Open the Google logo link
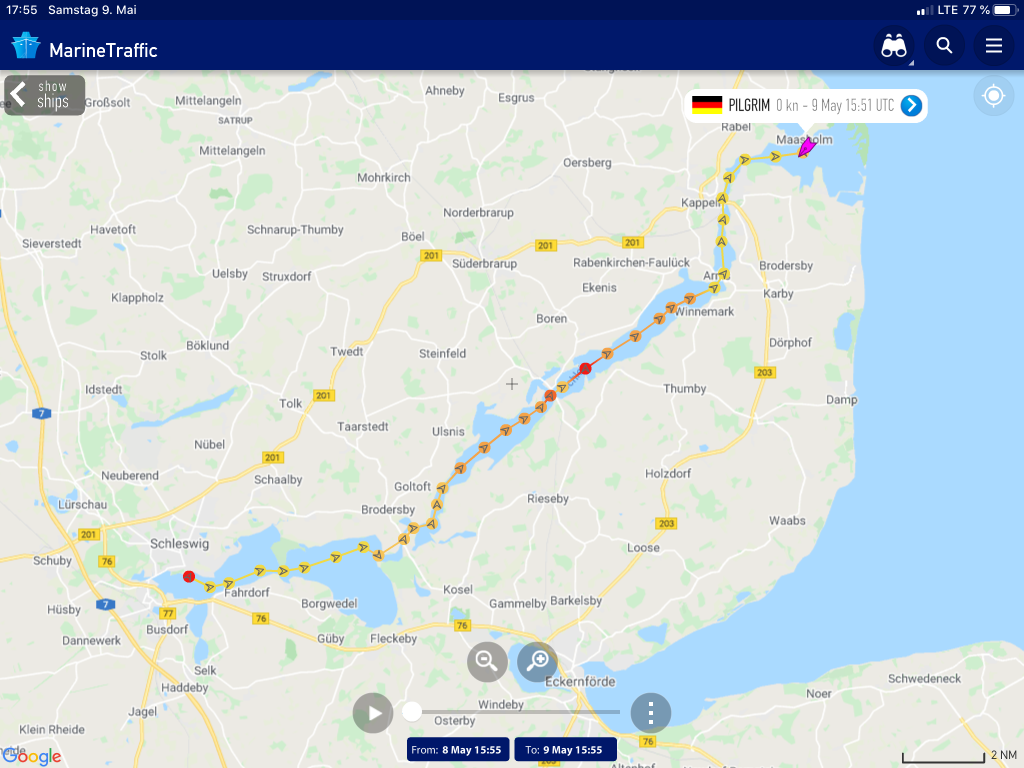 pos(33,756)
